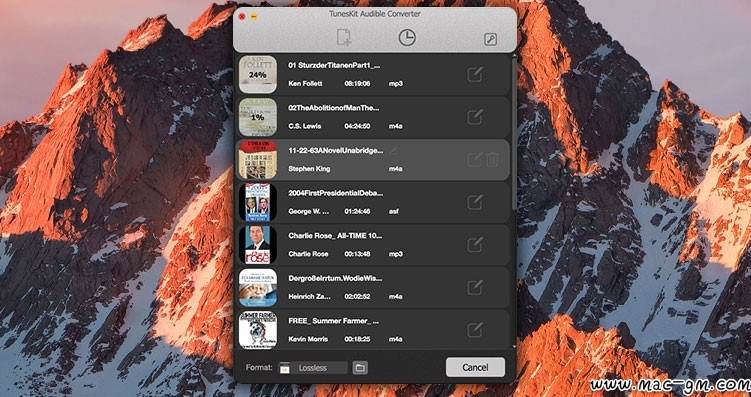Select the FREE_ Summer Farmer row title
This screenshot has width=751, height=397.
333,321
